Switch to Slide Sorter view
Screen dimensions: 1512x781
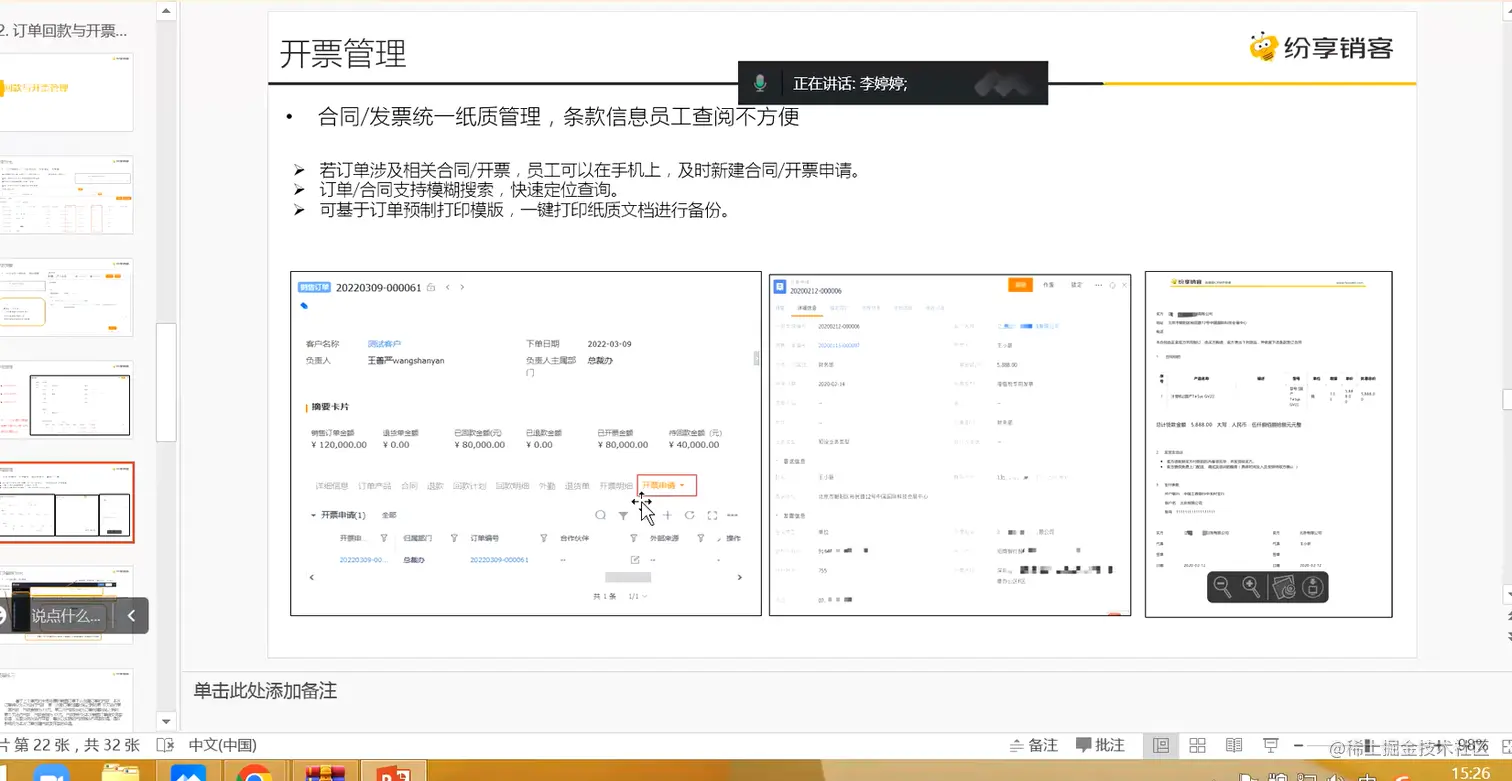coord(1197,745)
